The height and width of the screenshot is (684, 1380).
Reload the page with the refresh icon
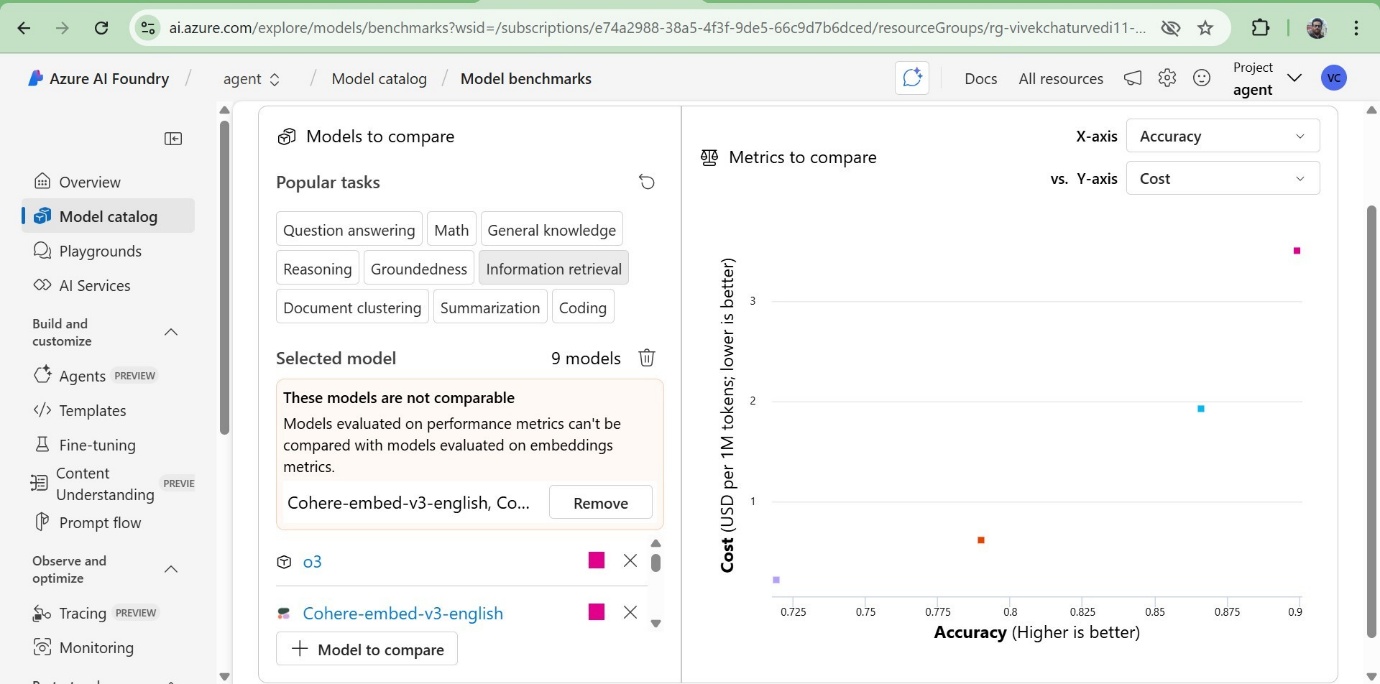tap(101, 28)
